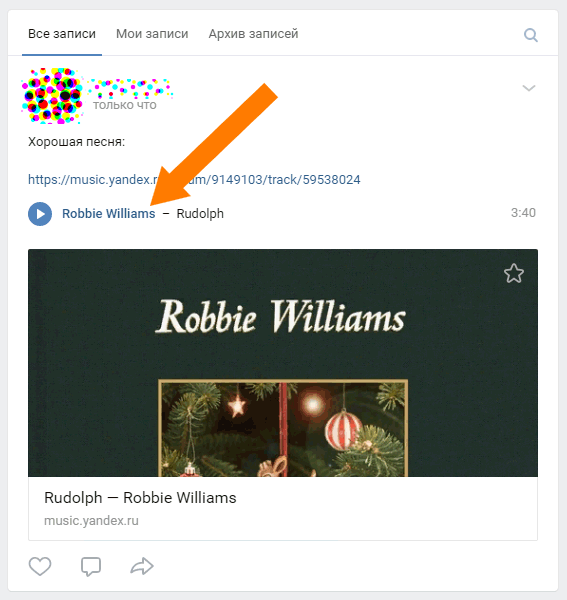The height and width of the screenshot is (600, 567).
Task: Open the только что post timestamp
Action: pyautogui.click(x=125, y=105)
